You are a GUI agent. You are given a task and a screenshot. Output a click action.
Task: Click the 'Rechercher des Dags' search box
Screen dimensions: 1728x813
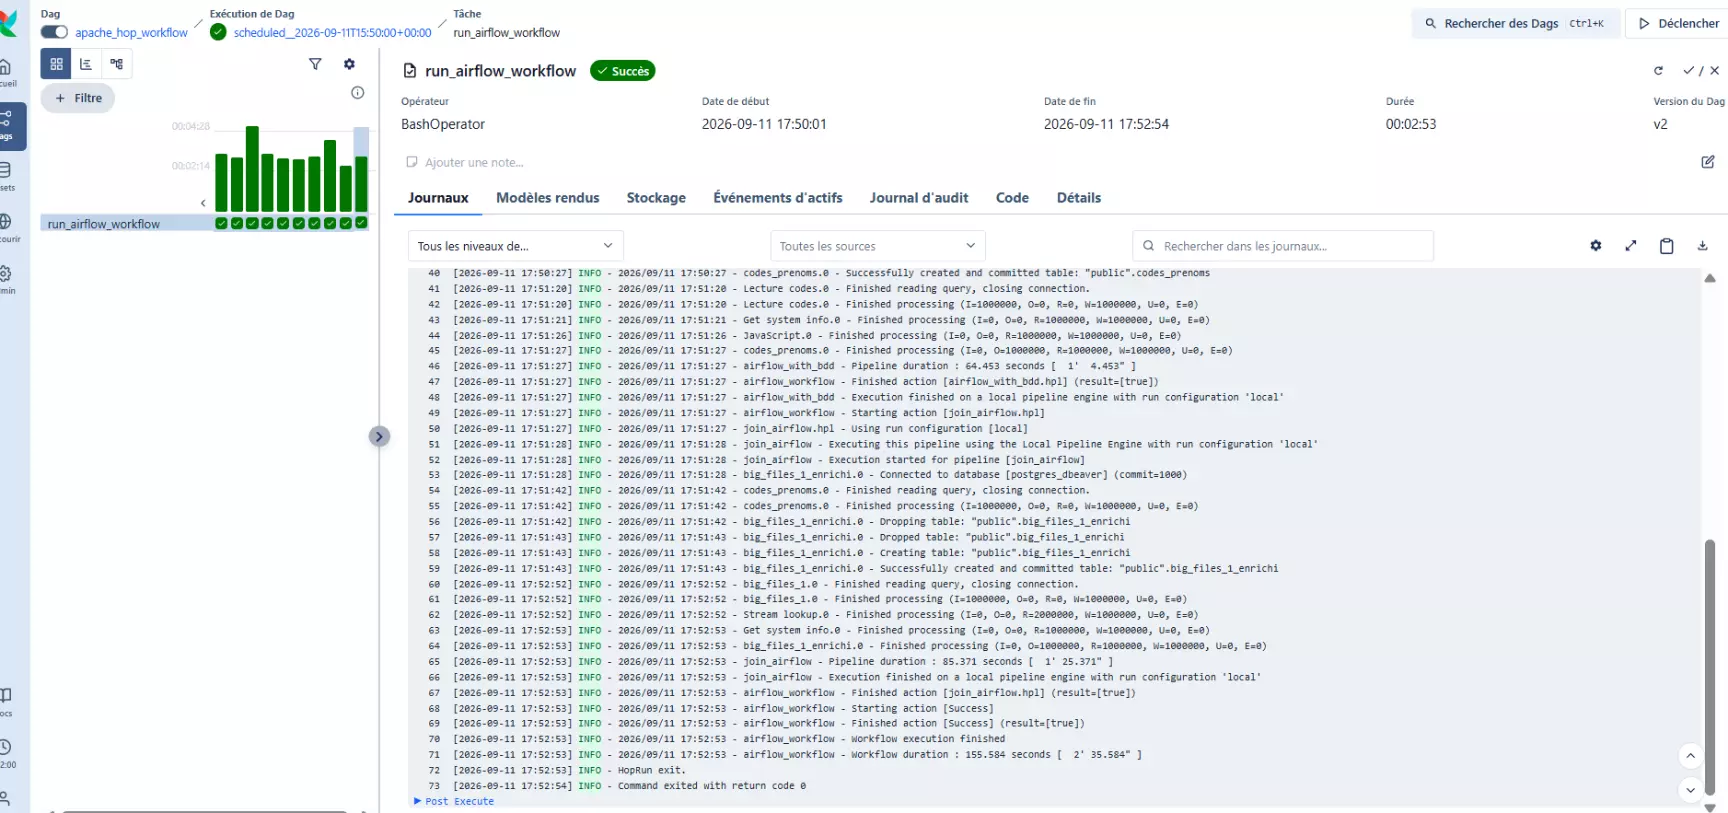point(1515,23)
